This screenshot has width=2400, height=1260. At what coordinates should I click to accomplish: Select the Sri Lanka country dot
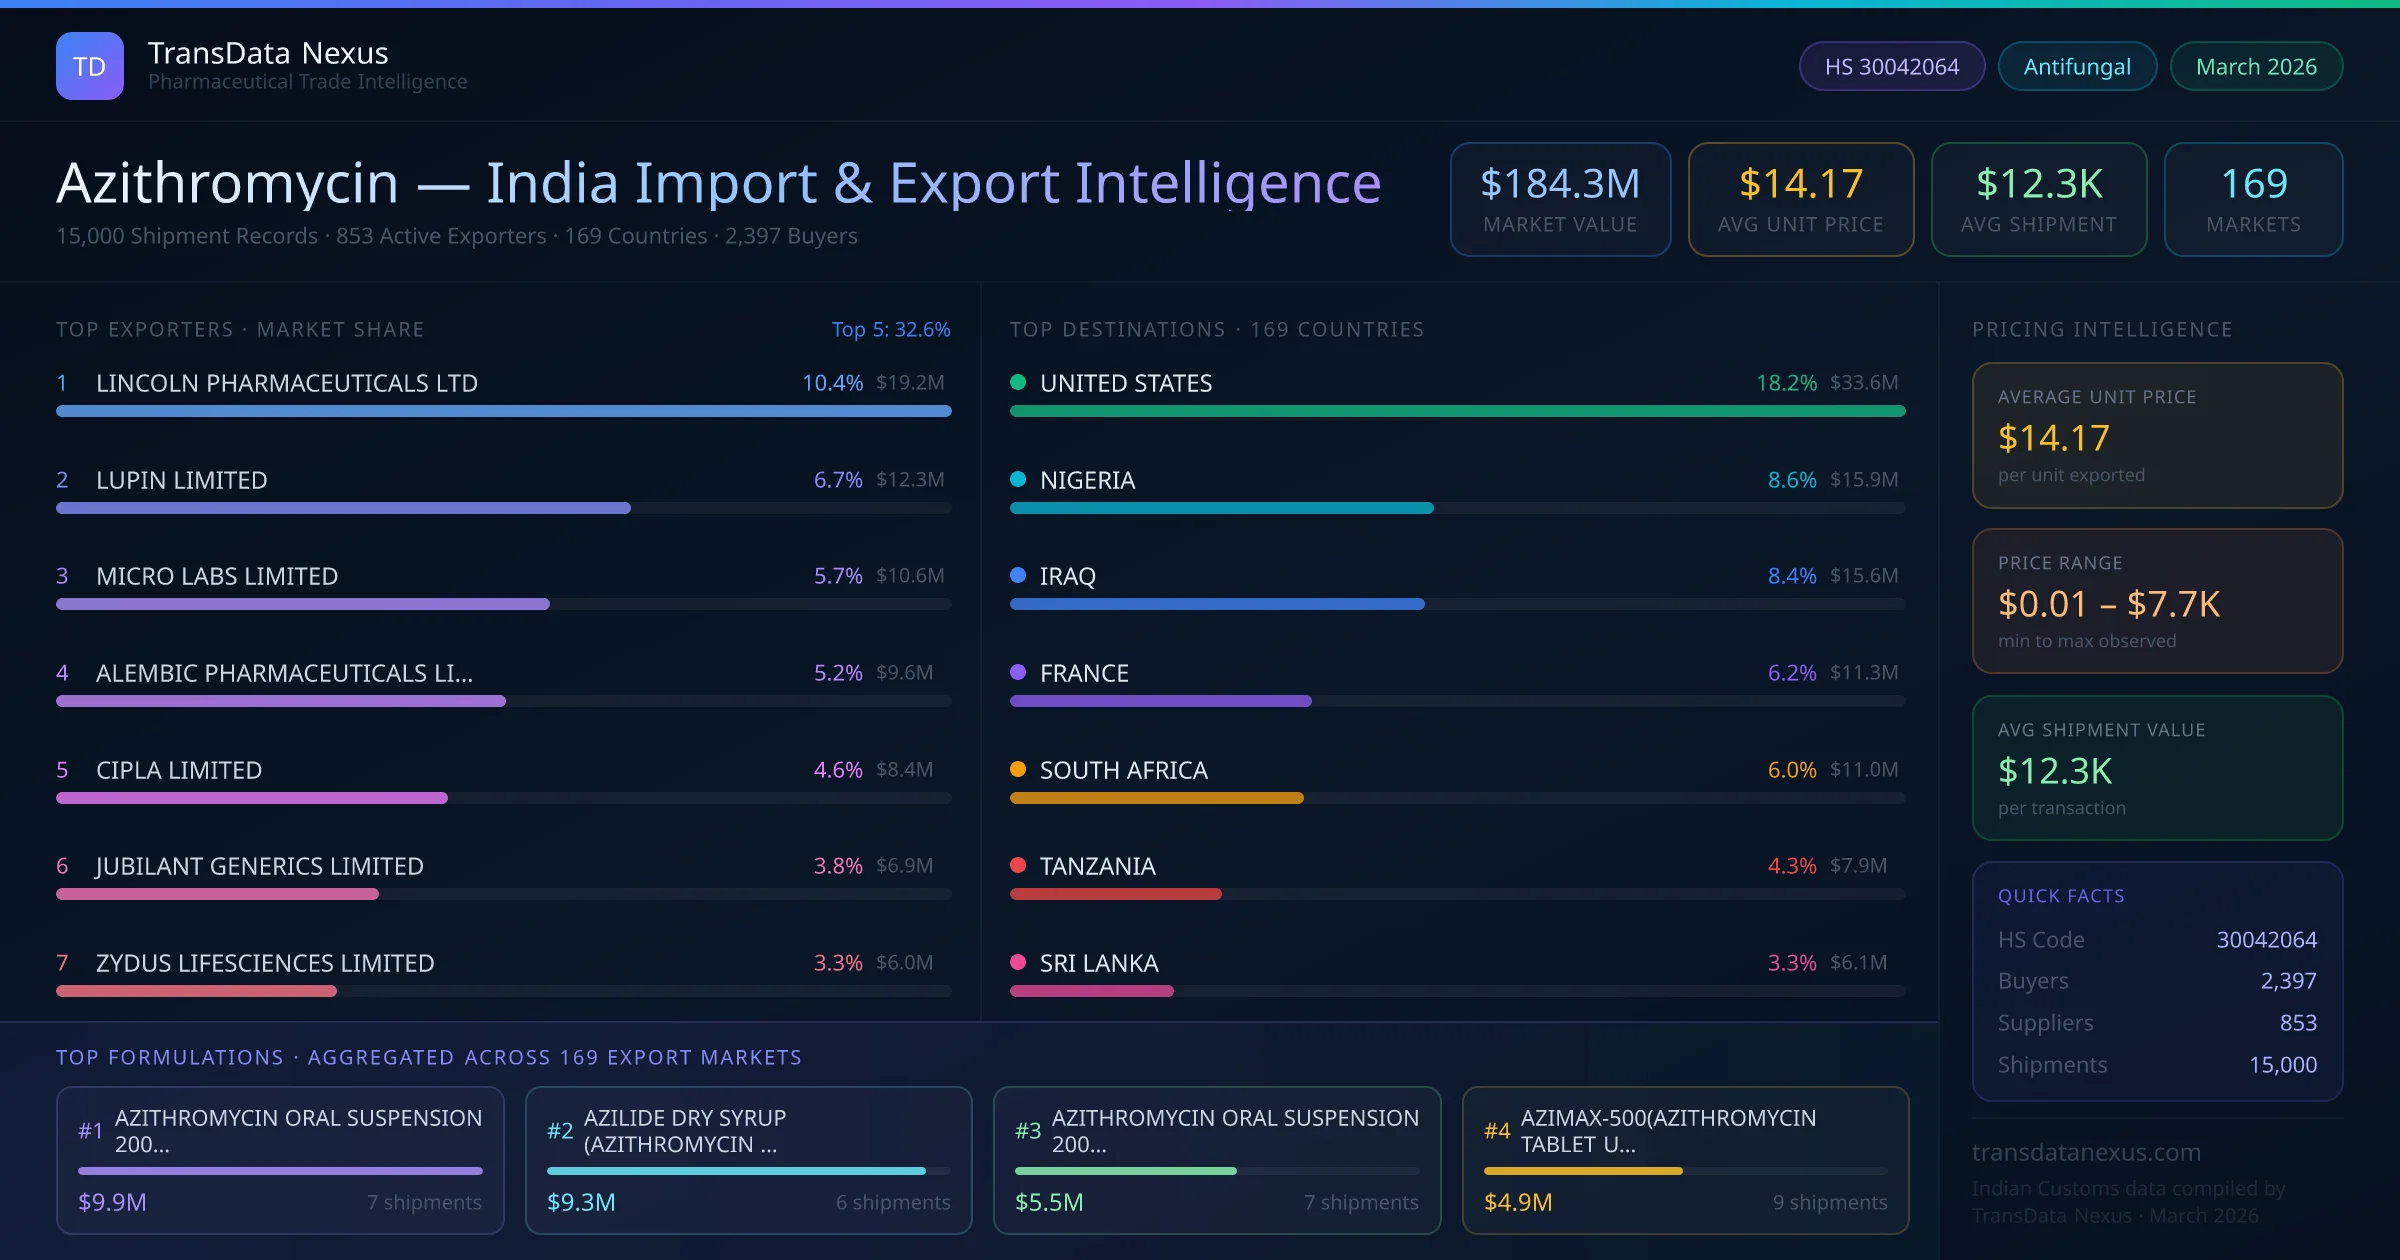tap(1019, 963)
